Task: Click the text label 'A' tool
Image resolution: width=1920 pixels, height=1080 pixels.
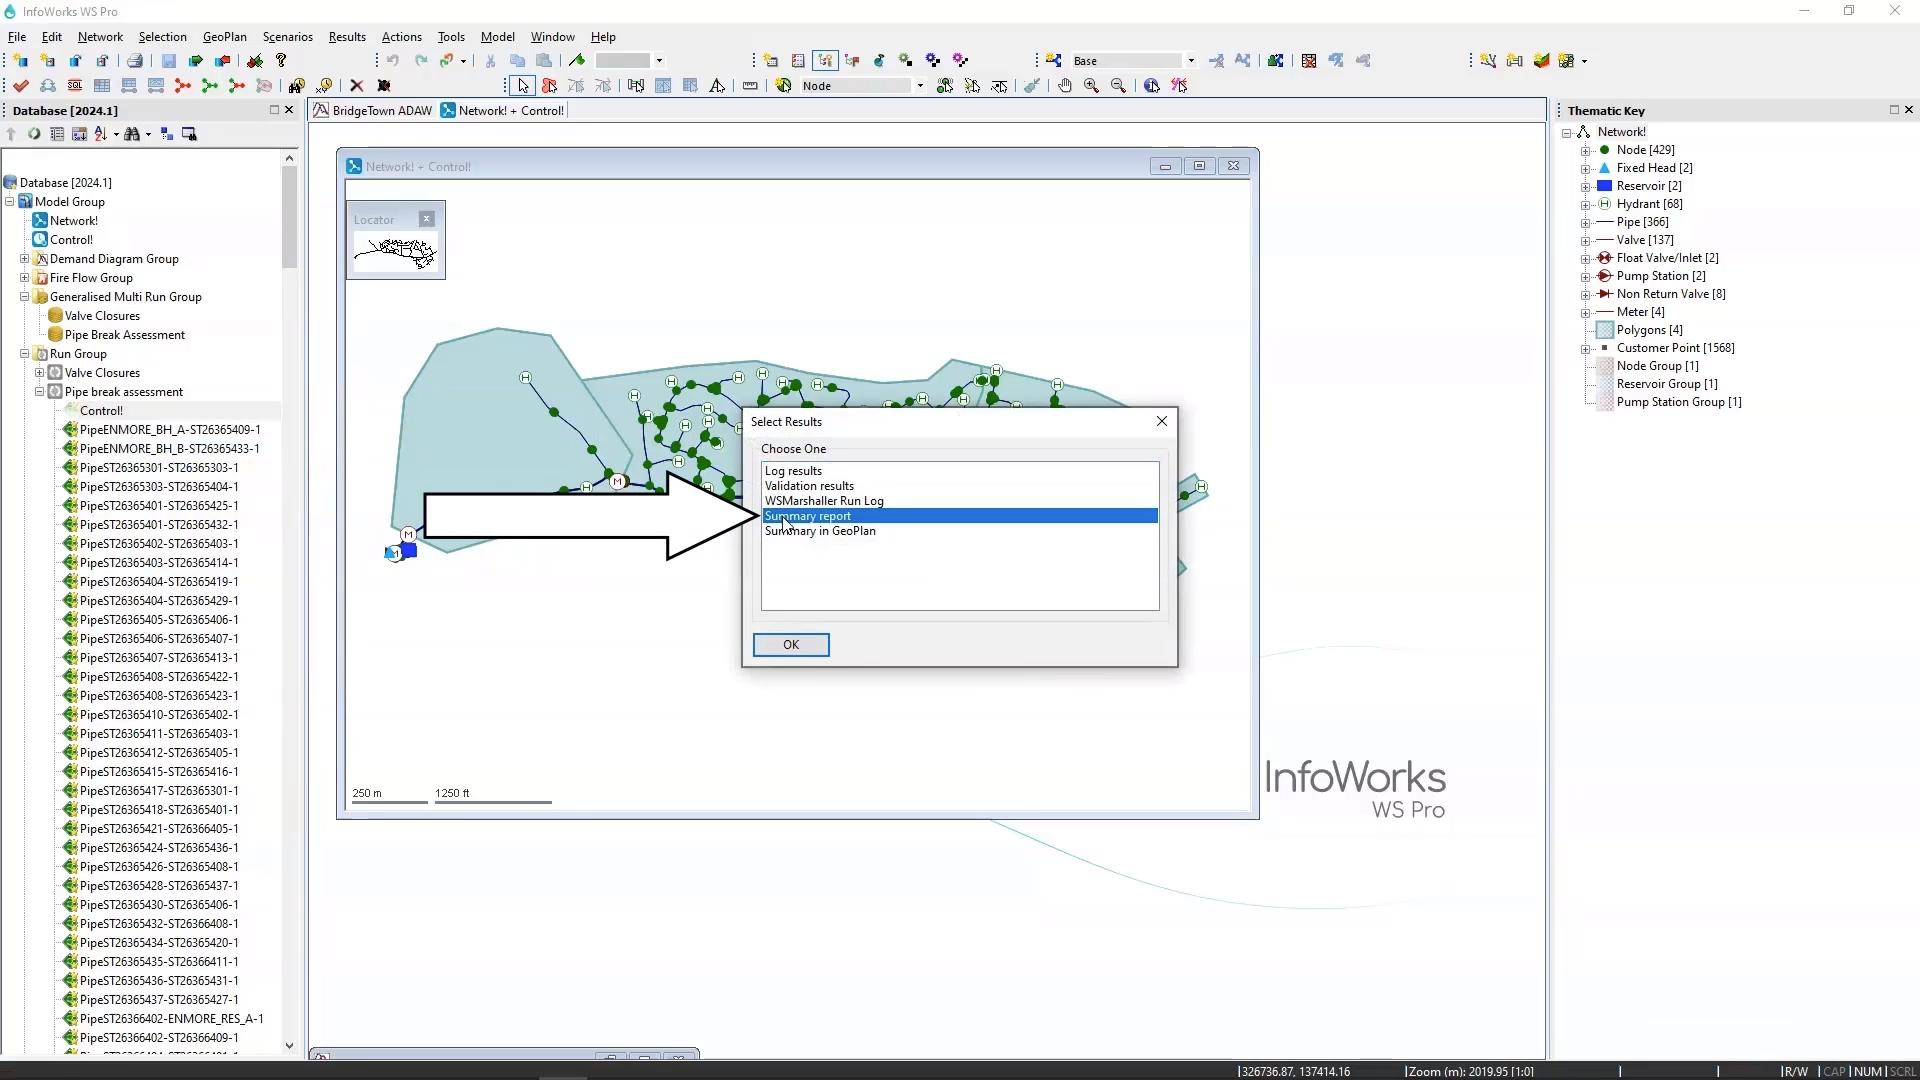Action: 717,86
